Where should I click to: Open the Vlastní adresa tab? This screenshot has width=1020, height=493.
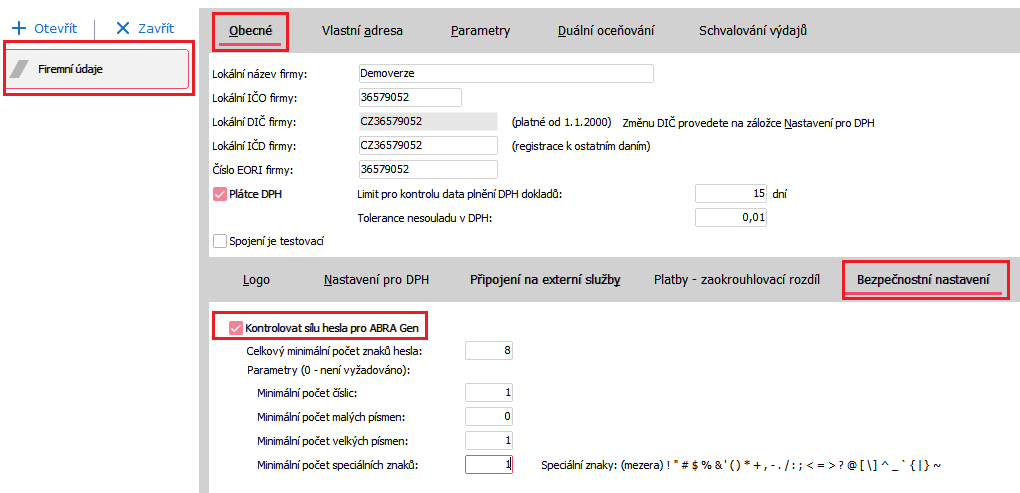point(362,30)
